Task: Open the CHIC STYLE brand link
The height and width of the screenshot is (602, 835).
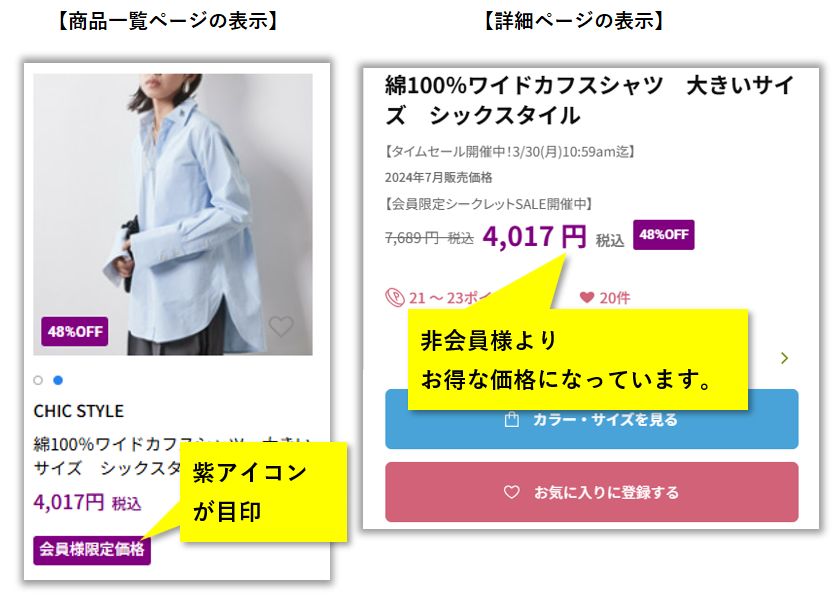Action: click(x=78, y=411)
